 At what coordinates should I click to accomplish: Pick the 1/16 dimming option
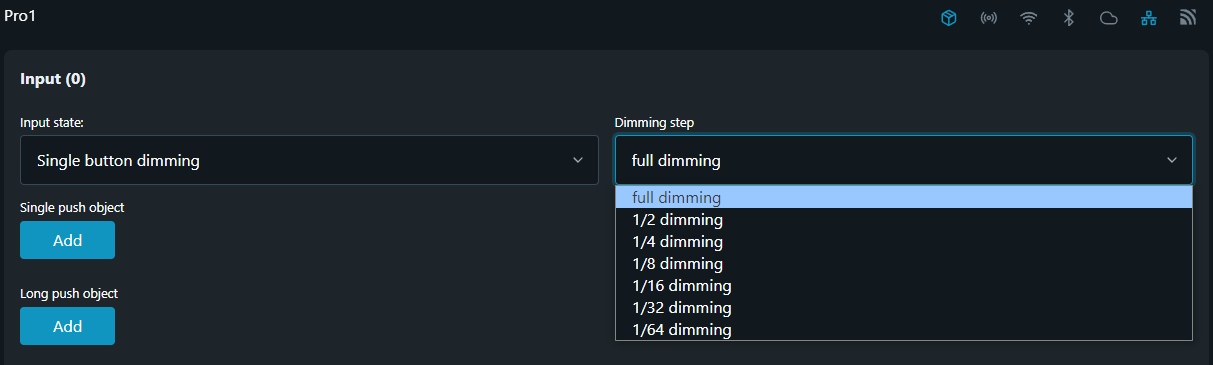pyautogui.click(x=904, y=286)
